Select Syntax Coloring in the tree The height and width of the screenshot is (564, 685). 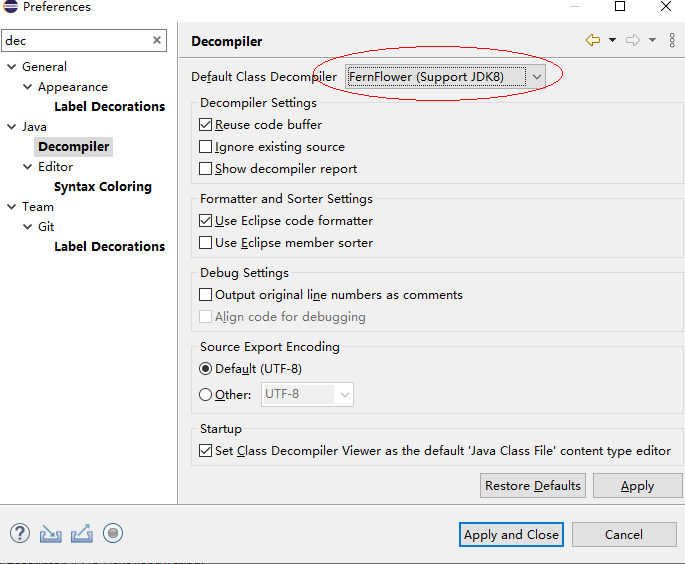point(103,187)
